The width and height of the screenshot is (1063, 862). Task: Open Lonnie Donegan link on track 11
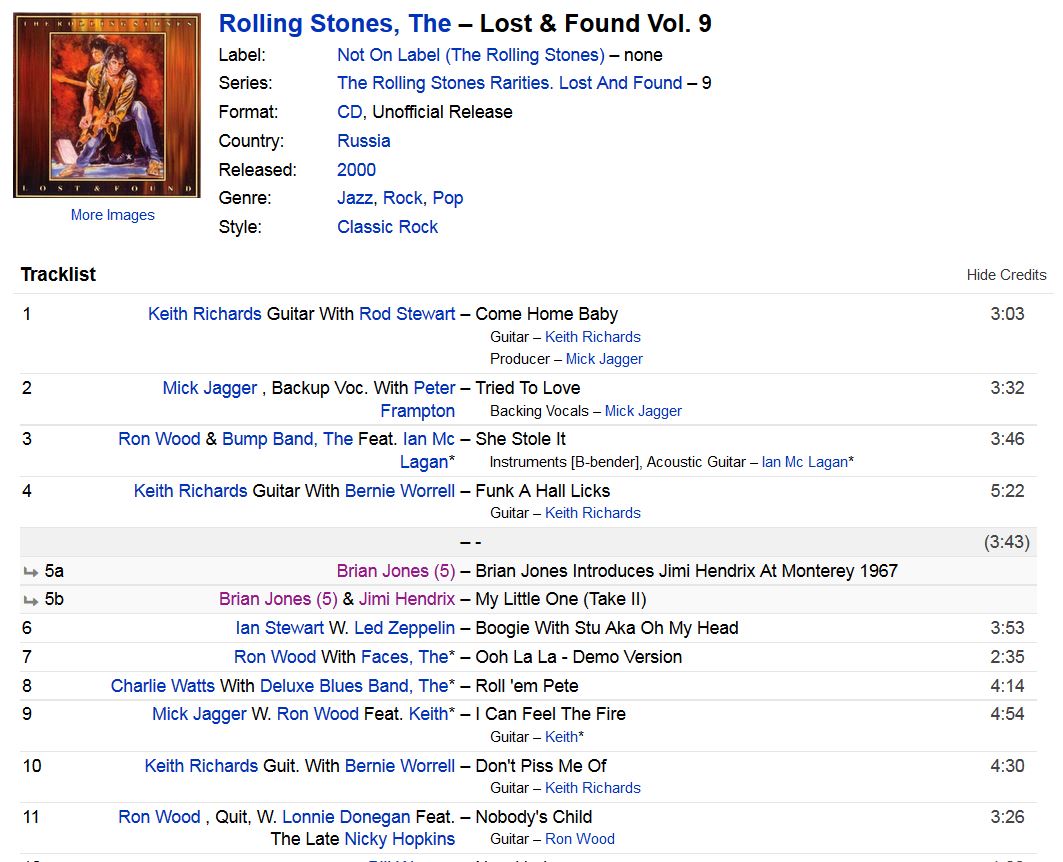pos(346,817)
